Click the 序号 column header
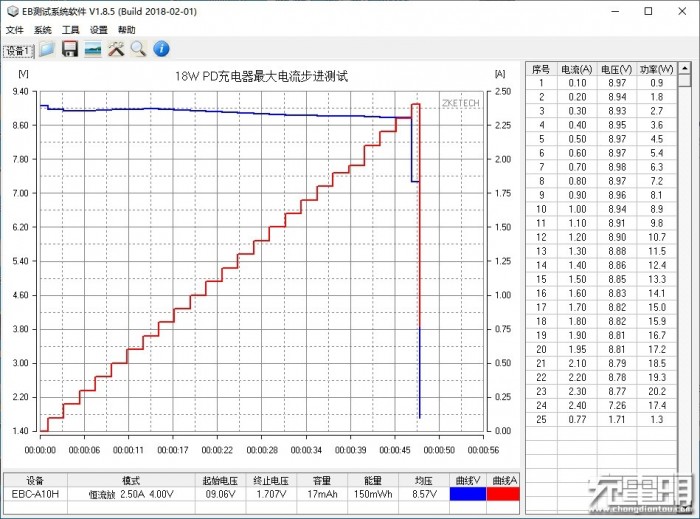The height and width of the screenshot is (519, 700). 541,69
